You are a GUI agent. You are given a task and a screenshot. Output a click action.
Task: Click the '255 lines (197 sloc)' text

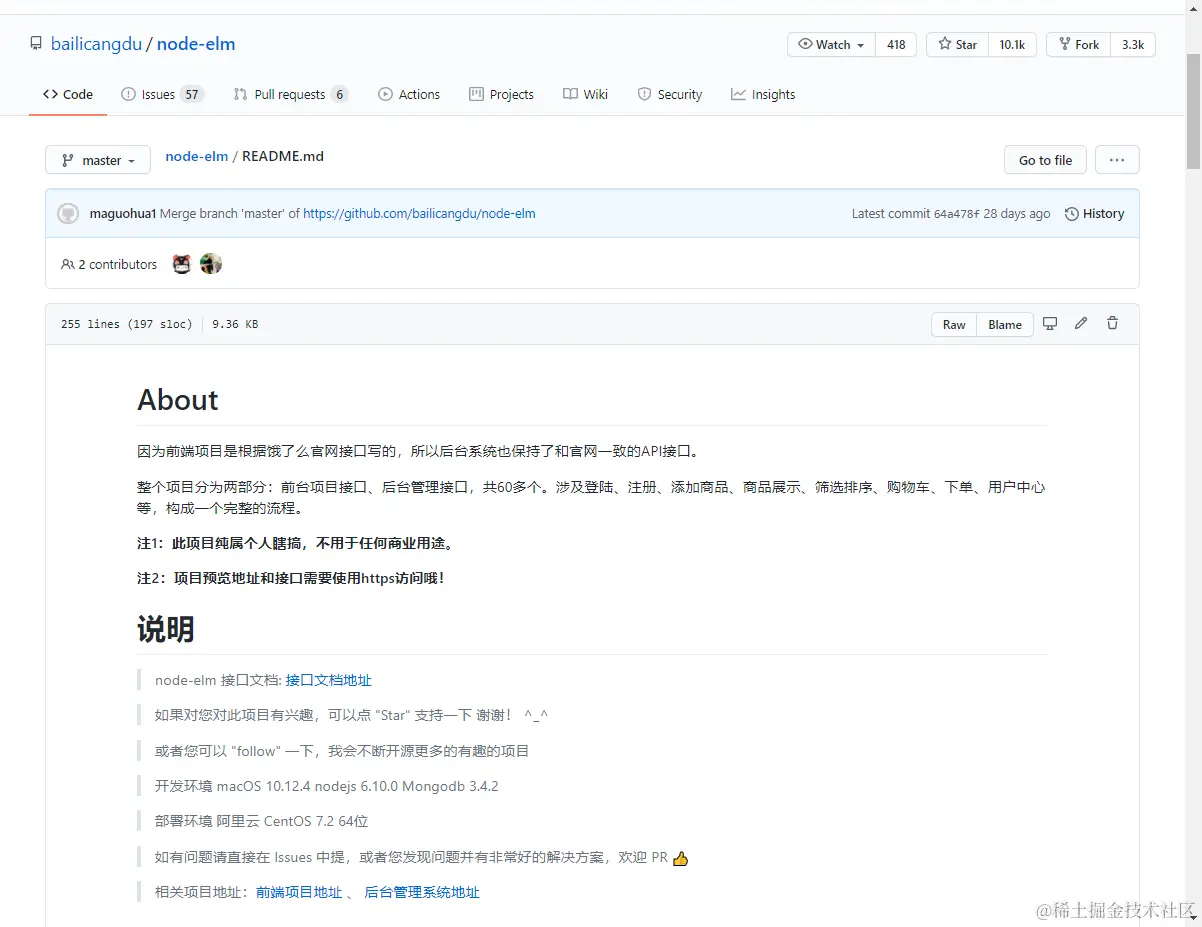coord(126,324)
